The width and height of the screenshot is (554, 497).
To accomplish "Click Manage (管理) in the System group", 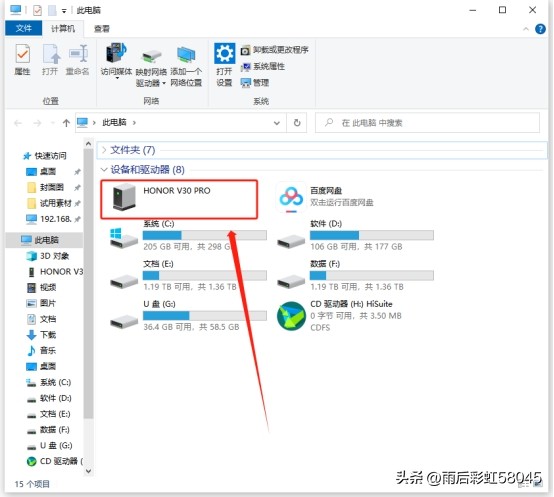I will tap(255, 83).
